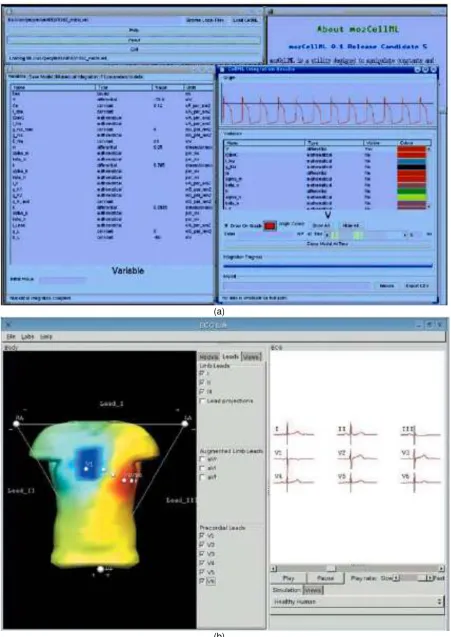Image resolution: width=451 pixels, height=637 pixels.
Task: Click the V1 electrode on the chest
Action: pos(86,468)
